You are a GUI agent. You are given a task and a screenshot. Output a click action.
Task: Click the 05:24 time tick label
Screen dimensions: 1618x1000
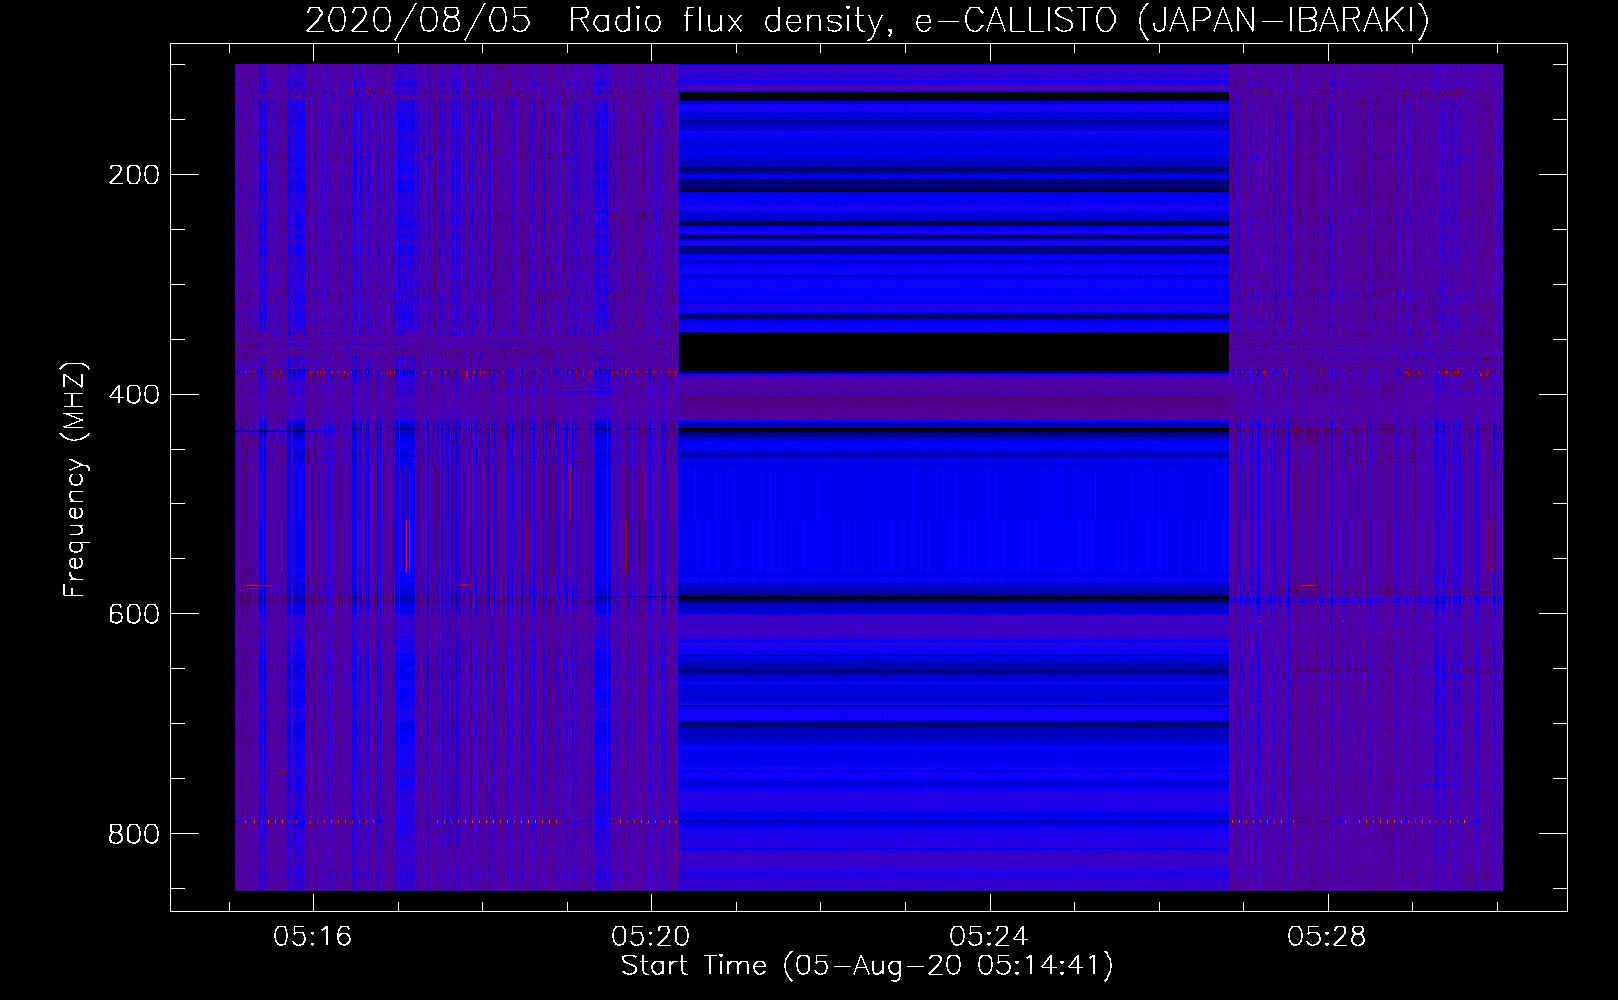tap(989, 937)
